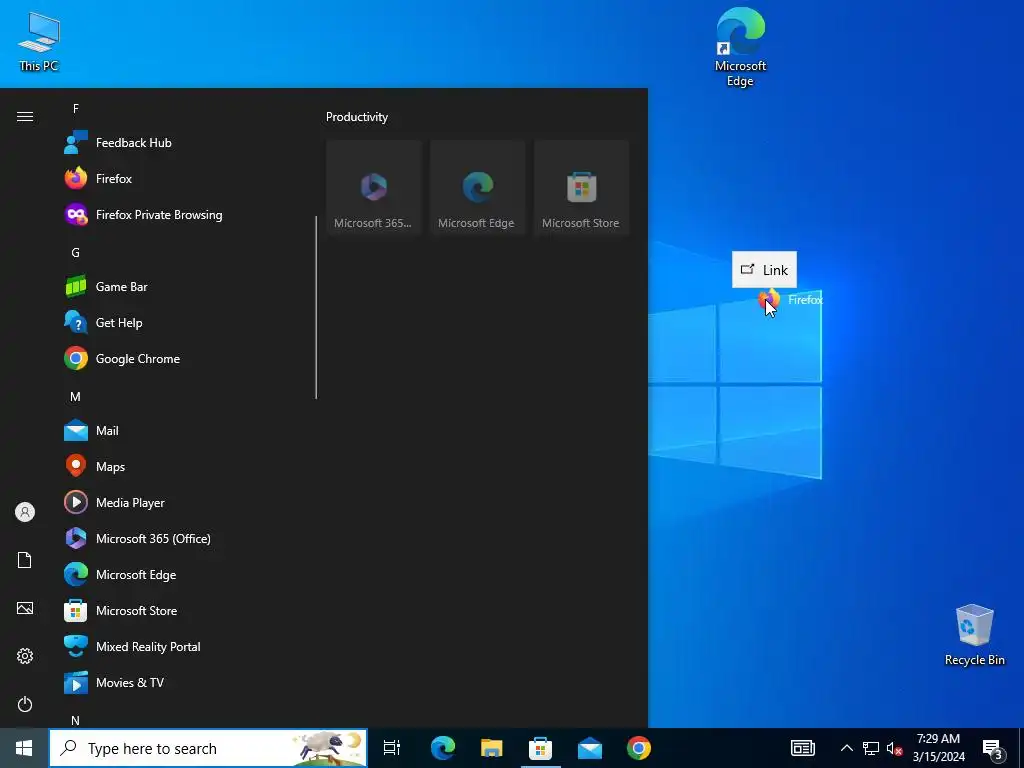The height and width of the screenshot is (768, 1024).
Task: Open Microsoft Edge from the taskbar
Action: click(x=443, y=748)
